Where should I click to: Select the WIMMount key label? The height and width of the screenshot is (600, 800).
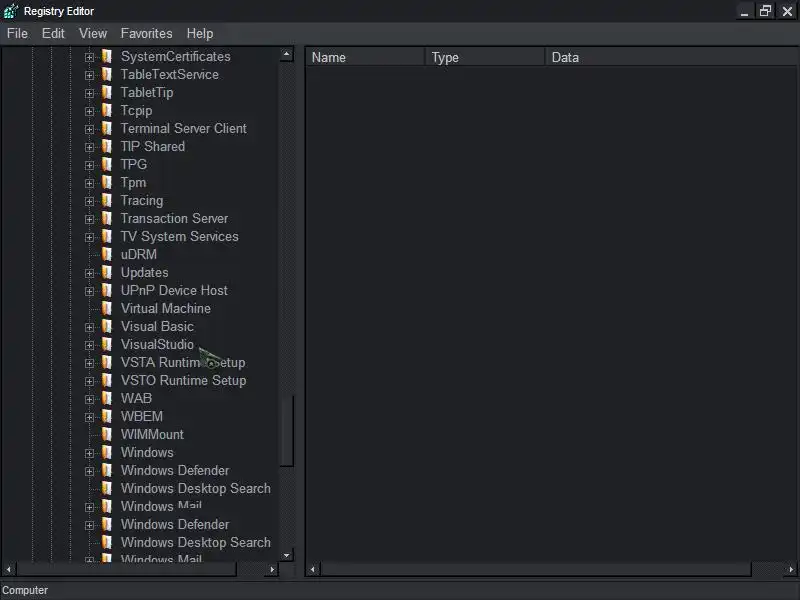click(152, 435)
